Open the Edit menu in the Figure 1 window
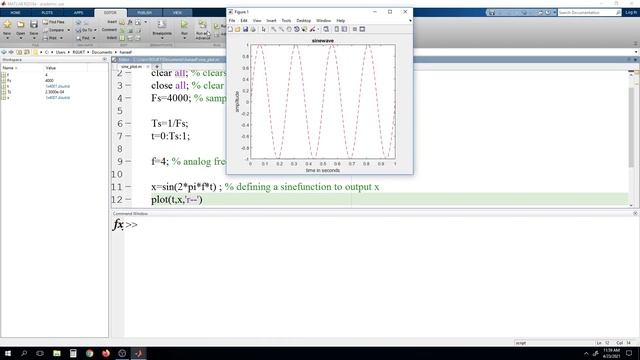 pos(244,20)
